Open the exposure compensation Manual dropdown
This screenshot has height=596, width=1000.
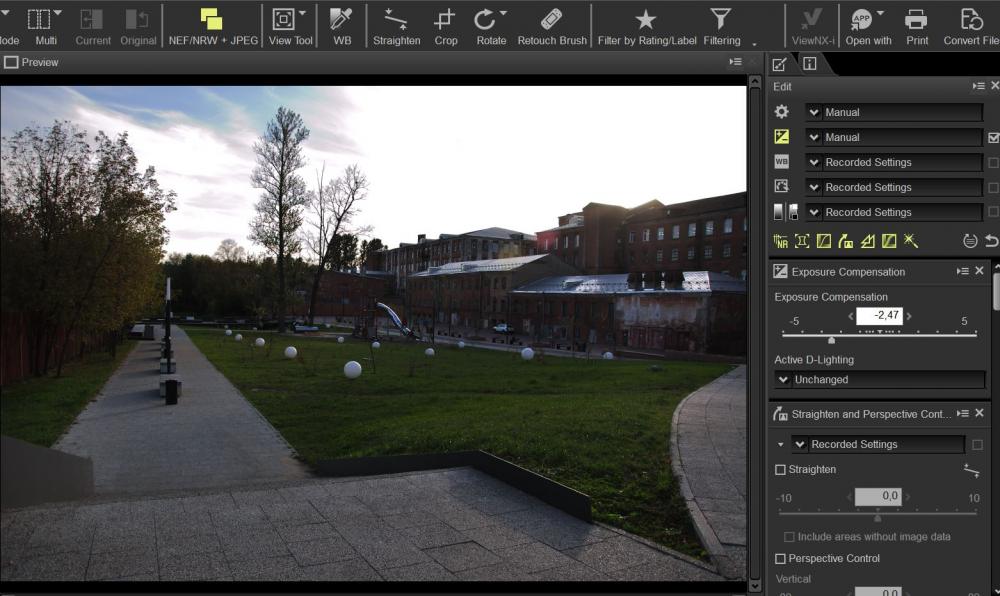893,137
